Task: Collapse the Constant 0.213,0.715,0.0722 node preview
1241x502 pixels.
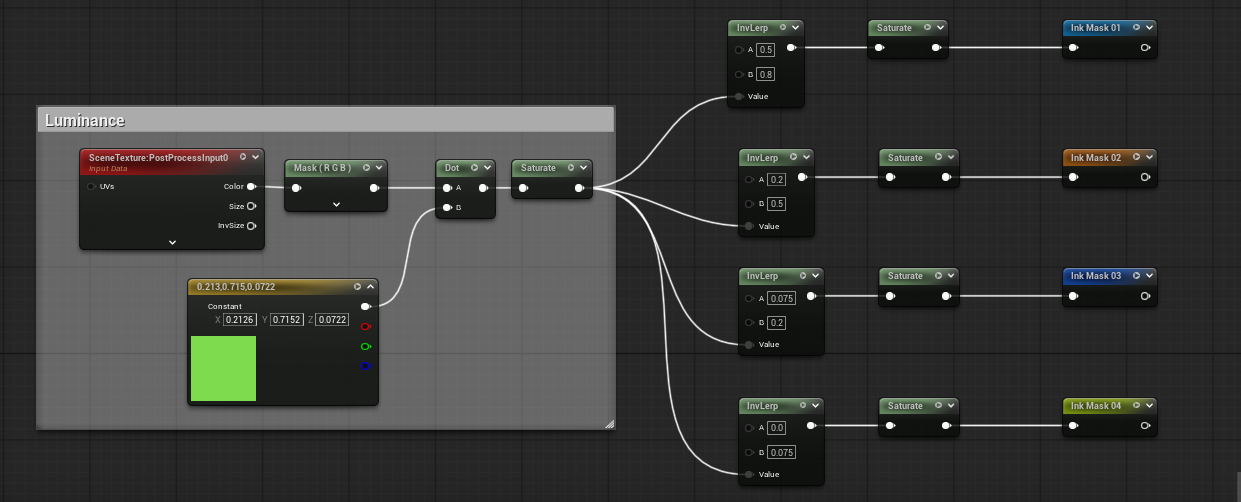Action: coord(370,287)
